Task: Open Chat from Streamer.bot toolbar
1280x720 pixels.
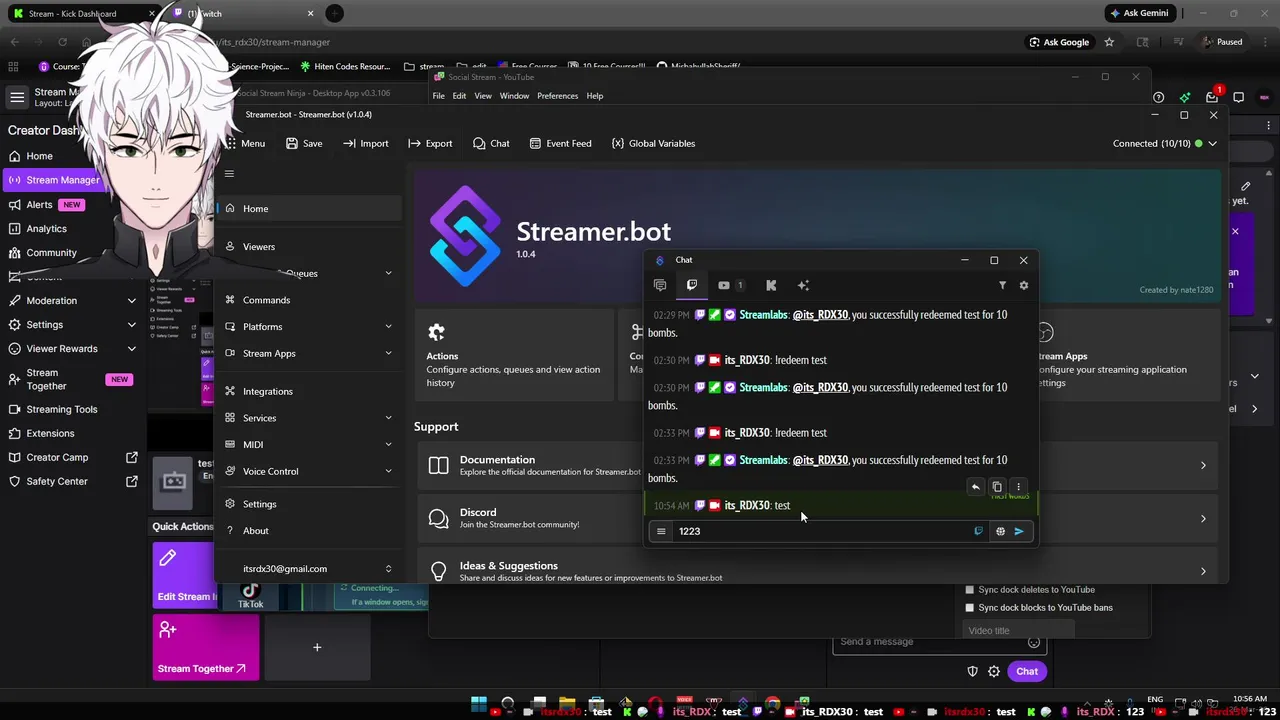Action: pos(491,143)
